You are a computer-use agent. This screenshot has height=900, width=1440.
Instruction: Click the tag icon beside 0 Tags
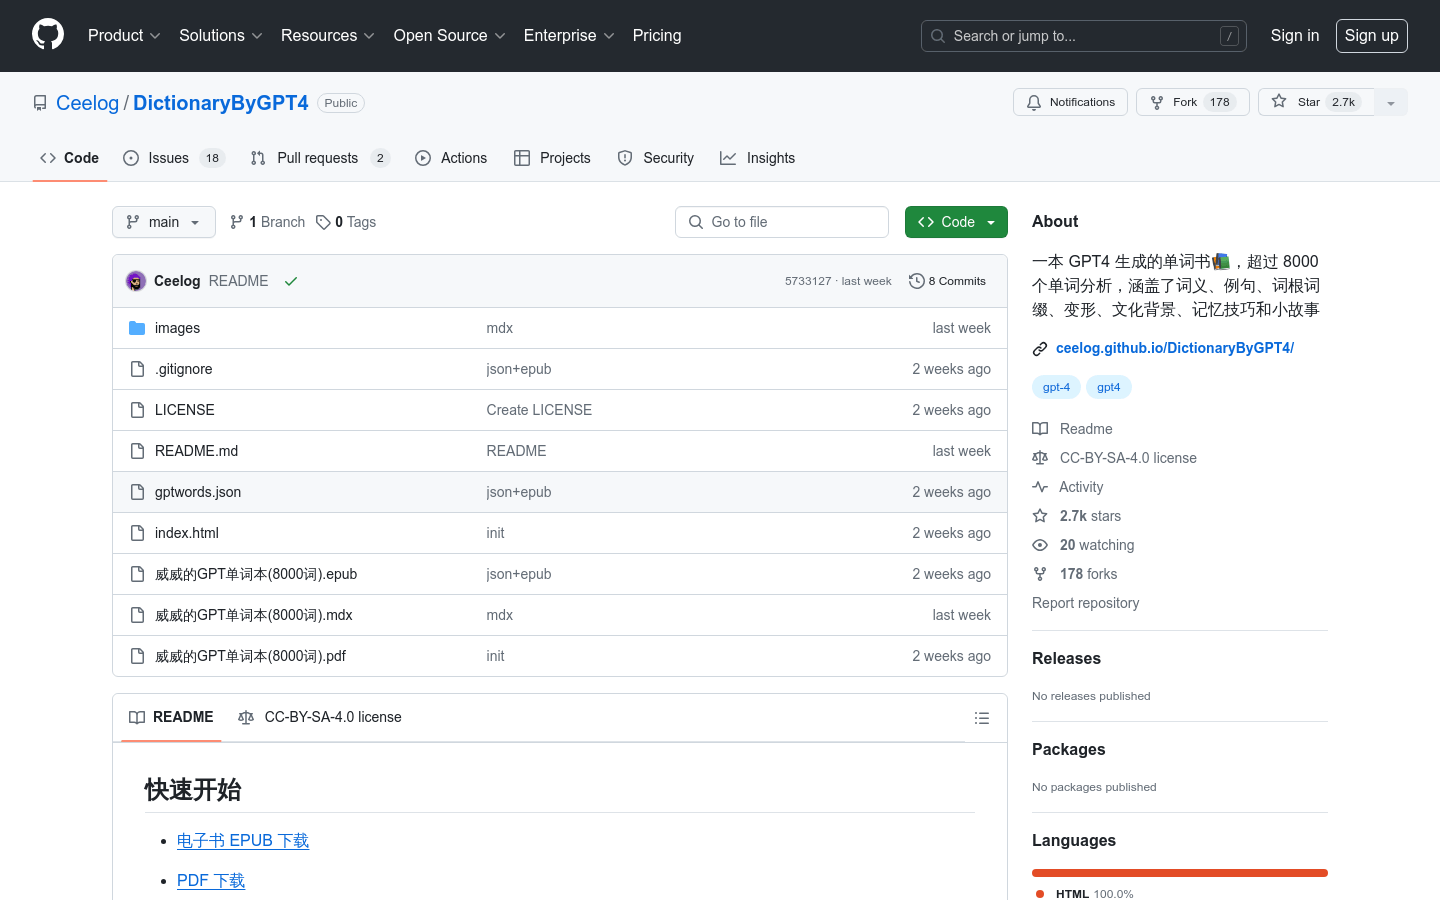click(x=323, y=222)
